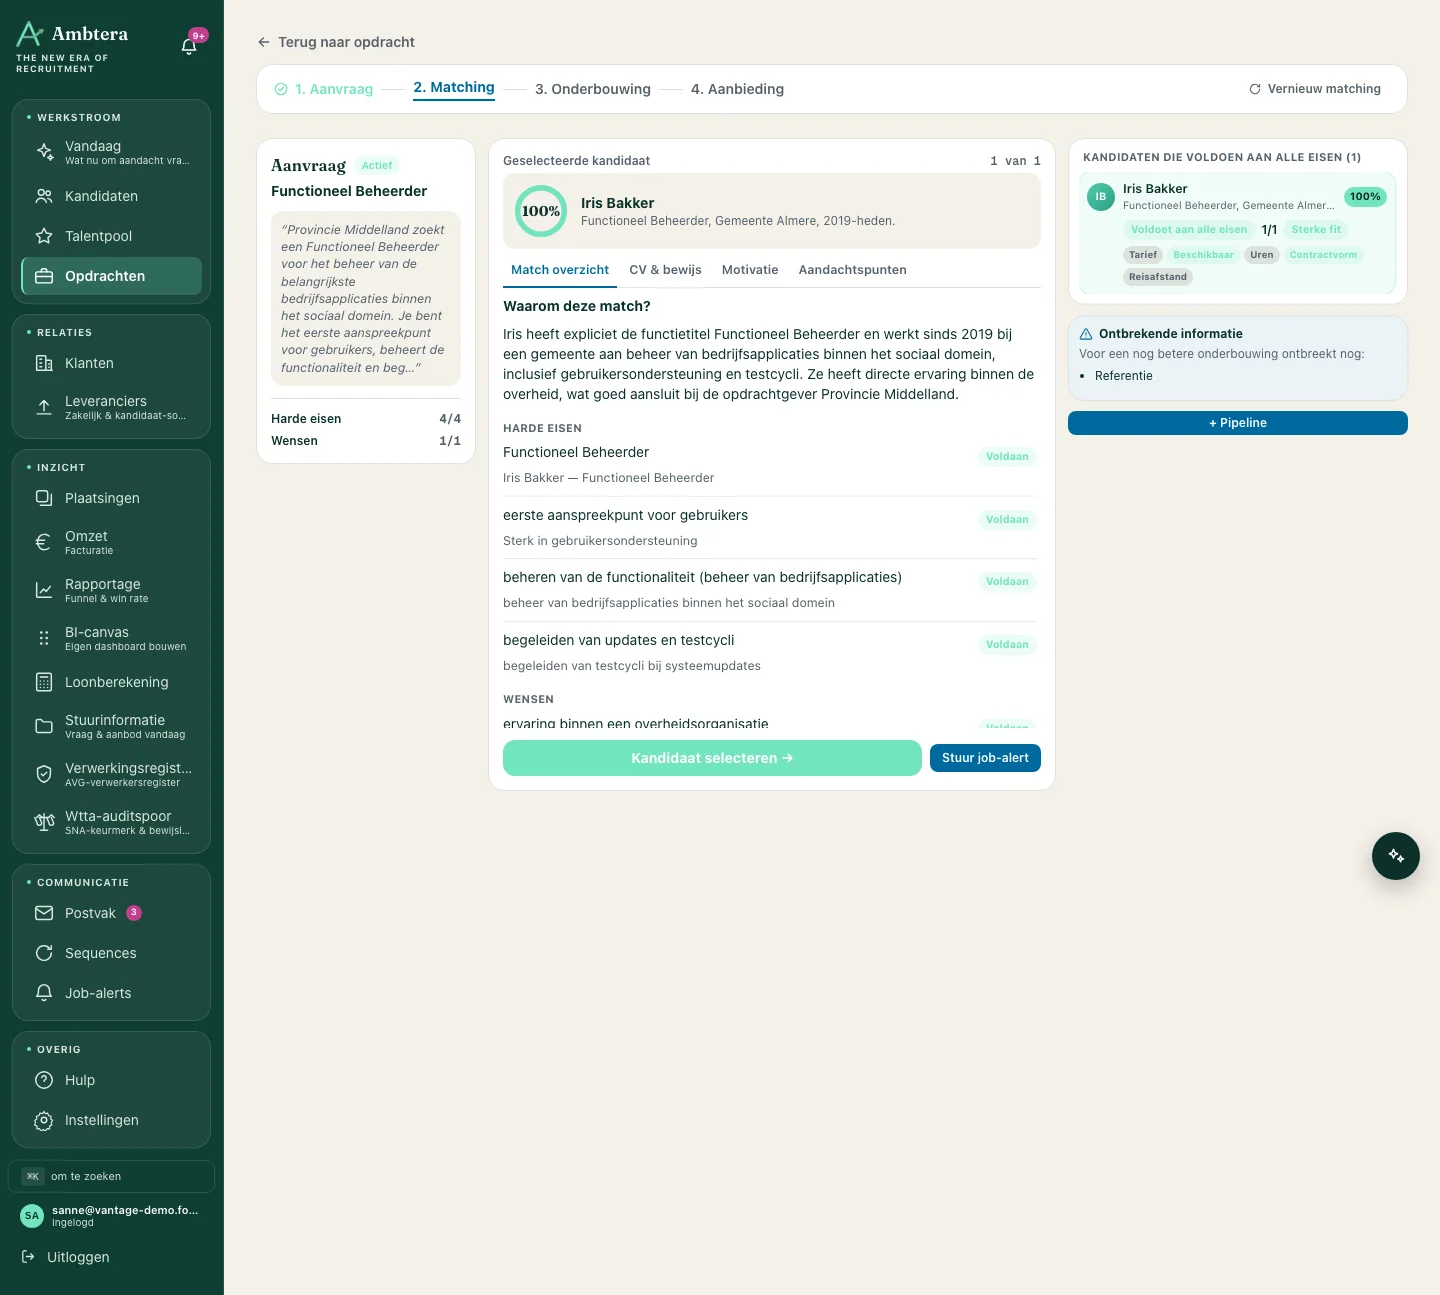Click the Sequences loop icon
Viewport: 1440px width, 1295px height.
[44, 953]
